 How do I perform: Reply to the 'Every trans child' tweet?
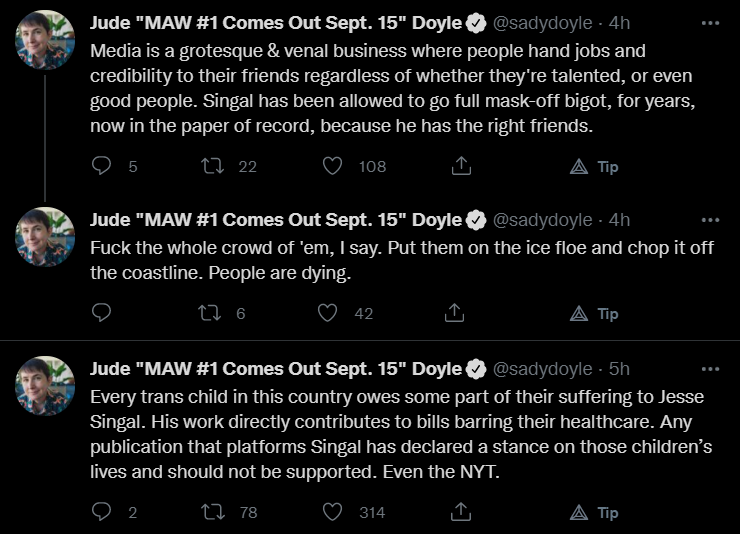(x=102, y=512)
